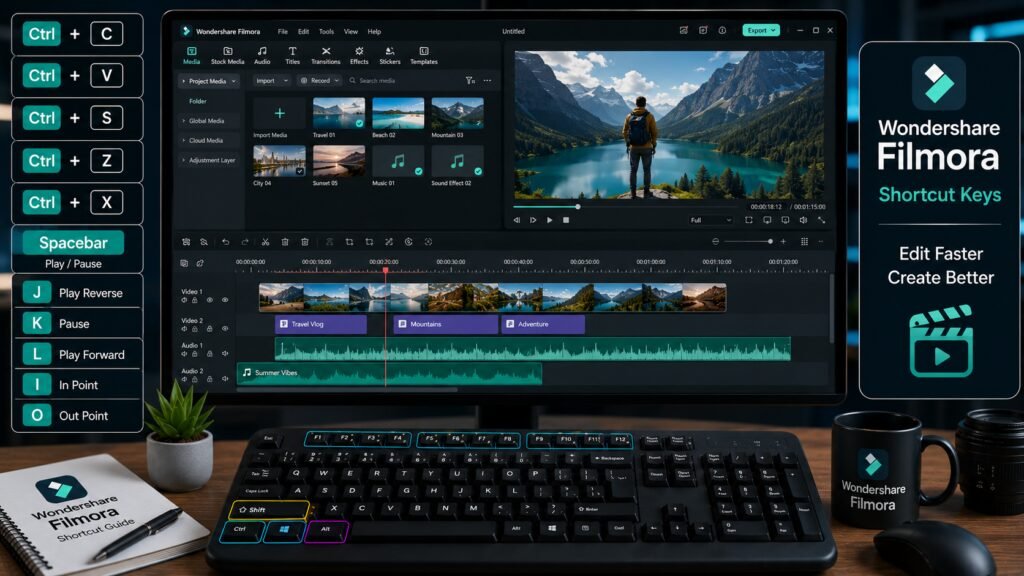This screenshot has height=576, width=1024.
Task: Expand the Global Media tree item
Action: pos(184,121)
